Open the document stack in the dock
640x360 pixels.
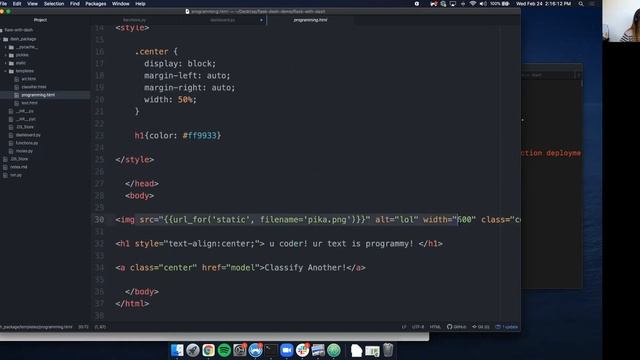(356, 350)
